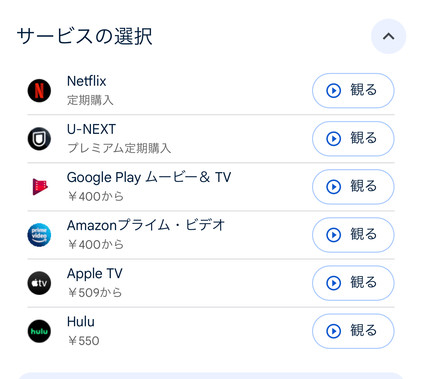Open the U-NEXT service name link
422x379 pixels.
coord(91,129)
